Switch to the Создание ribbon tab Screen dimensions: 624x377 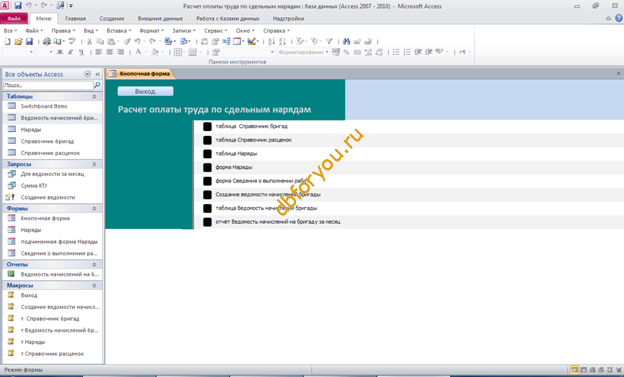click(x=112, y=18)
